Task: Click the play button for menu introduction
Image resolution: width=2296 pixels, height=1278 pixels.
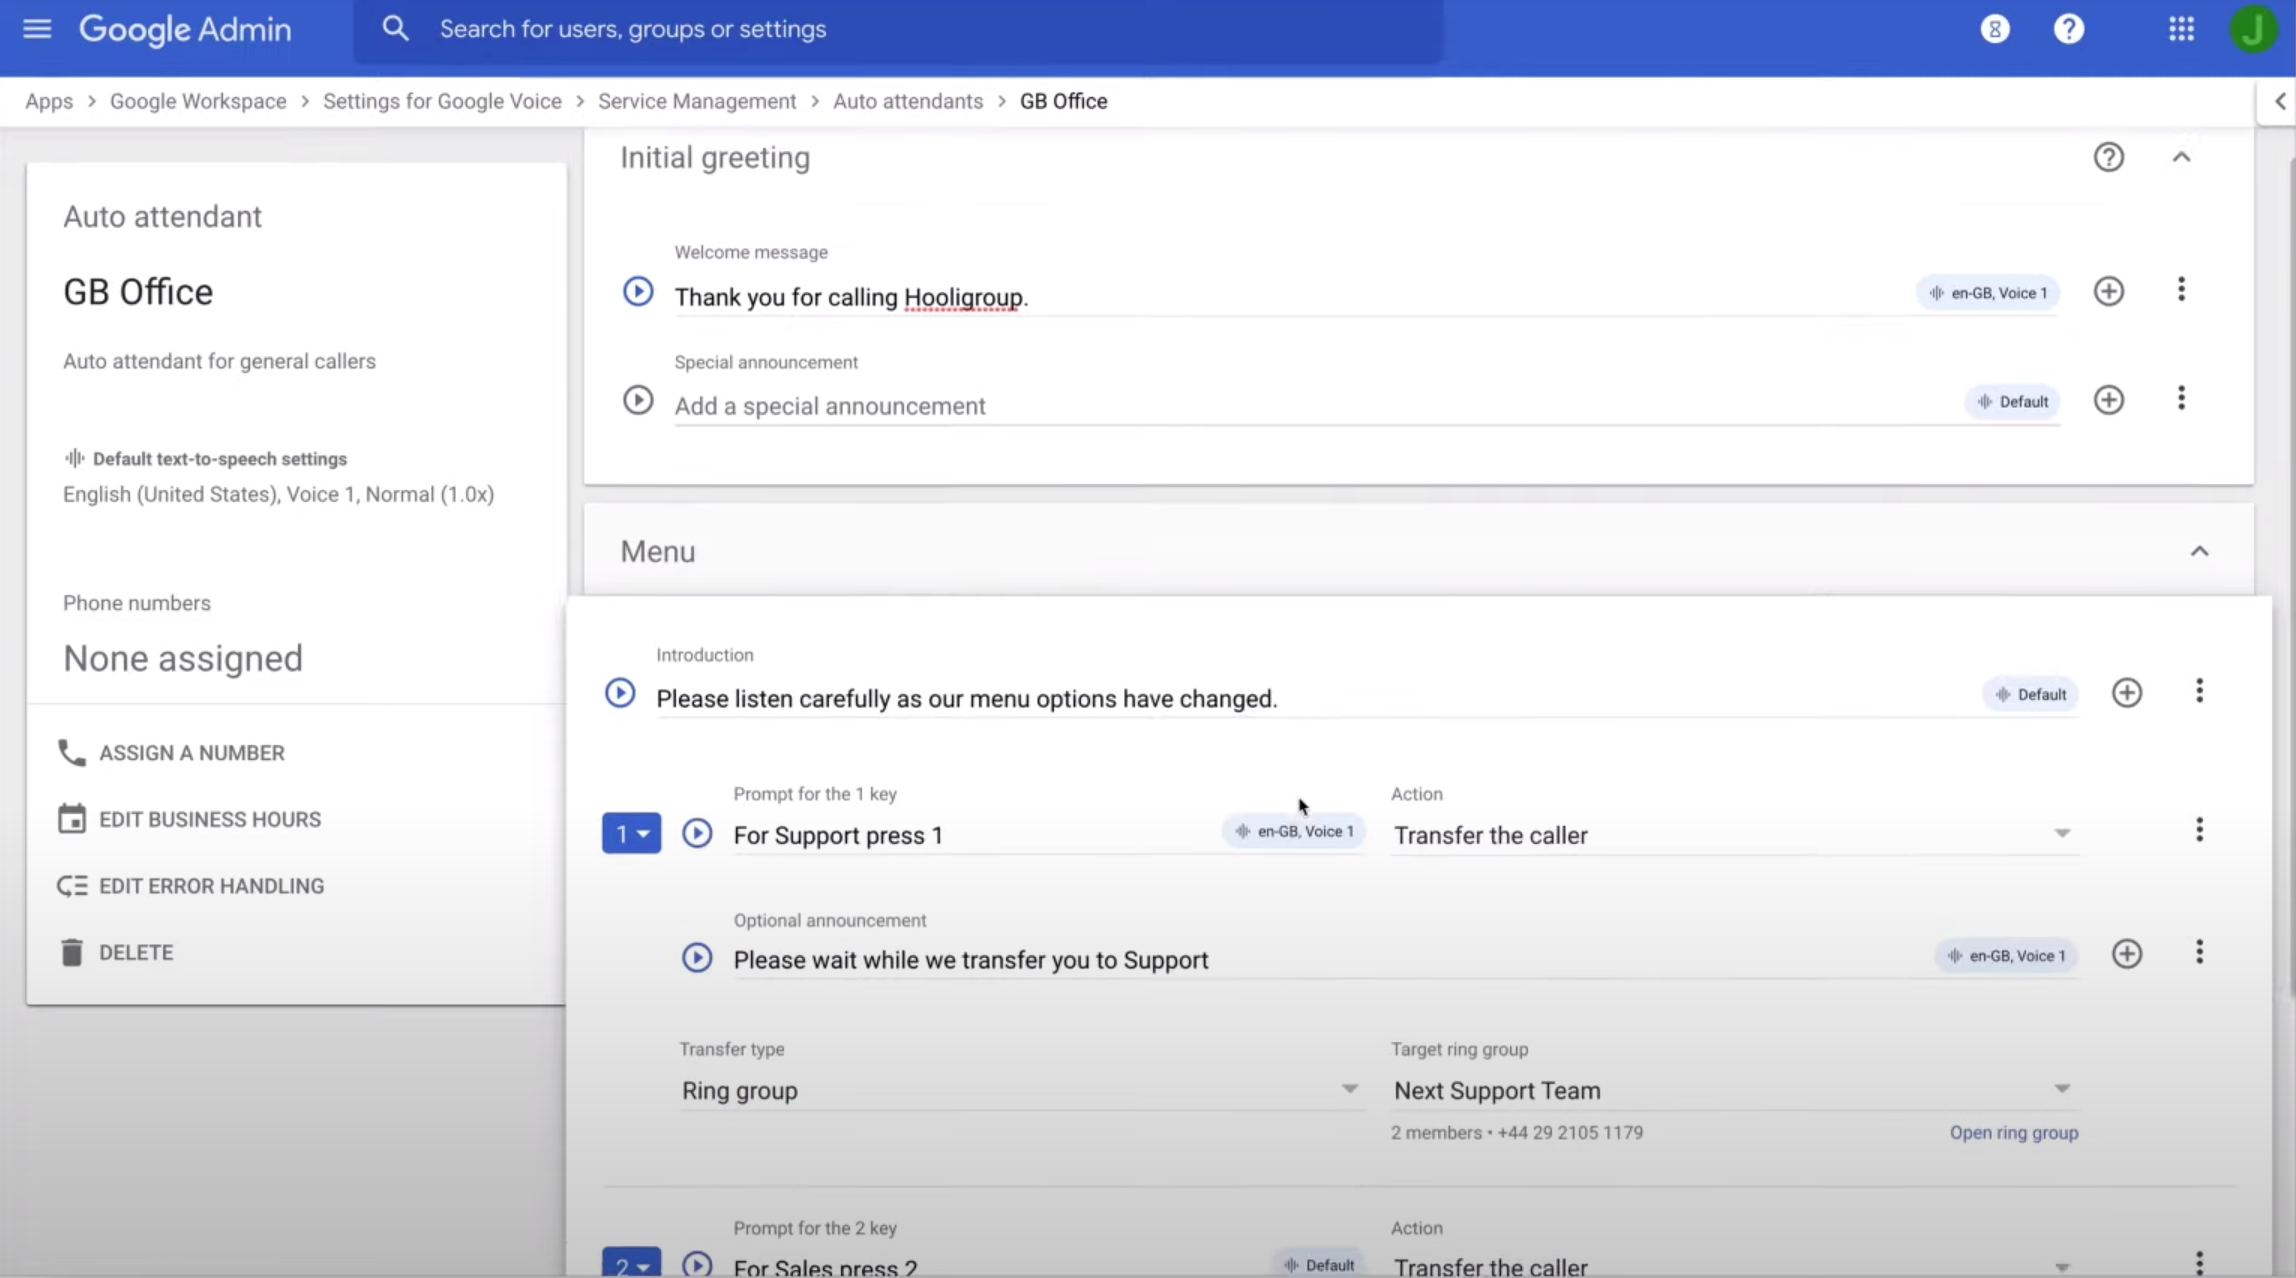Action: (x=618, y=696)
